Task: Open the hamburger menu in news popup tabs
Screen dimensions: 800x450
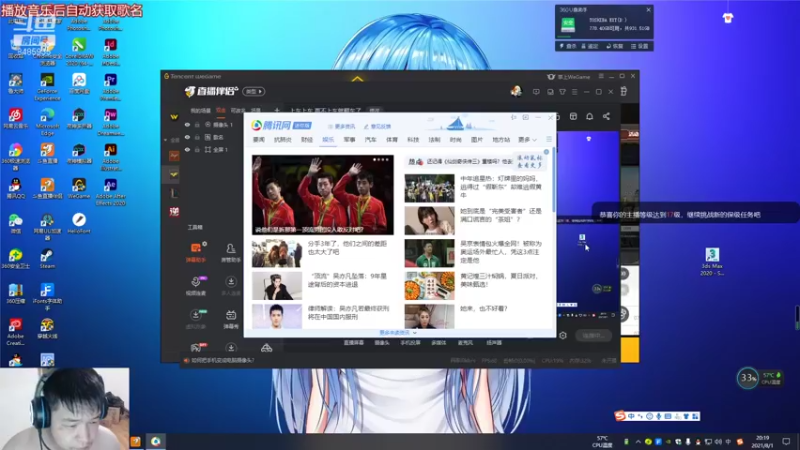Action: (549, 139)
